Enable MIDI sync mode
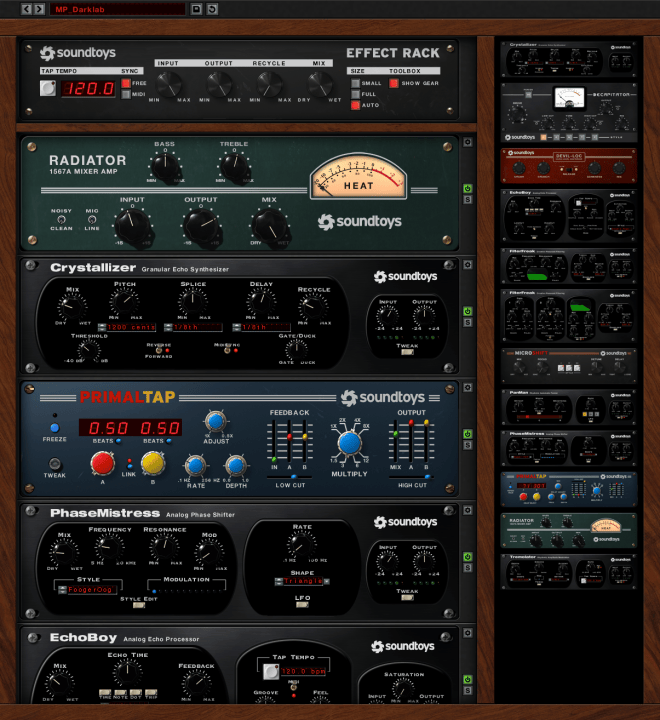This screenshot has width=660, height=720. [126, 94]
